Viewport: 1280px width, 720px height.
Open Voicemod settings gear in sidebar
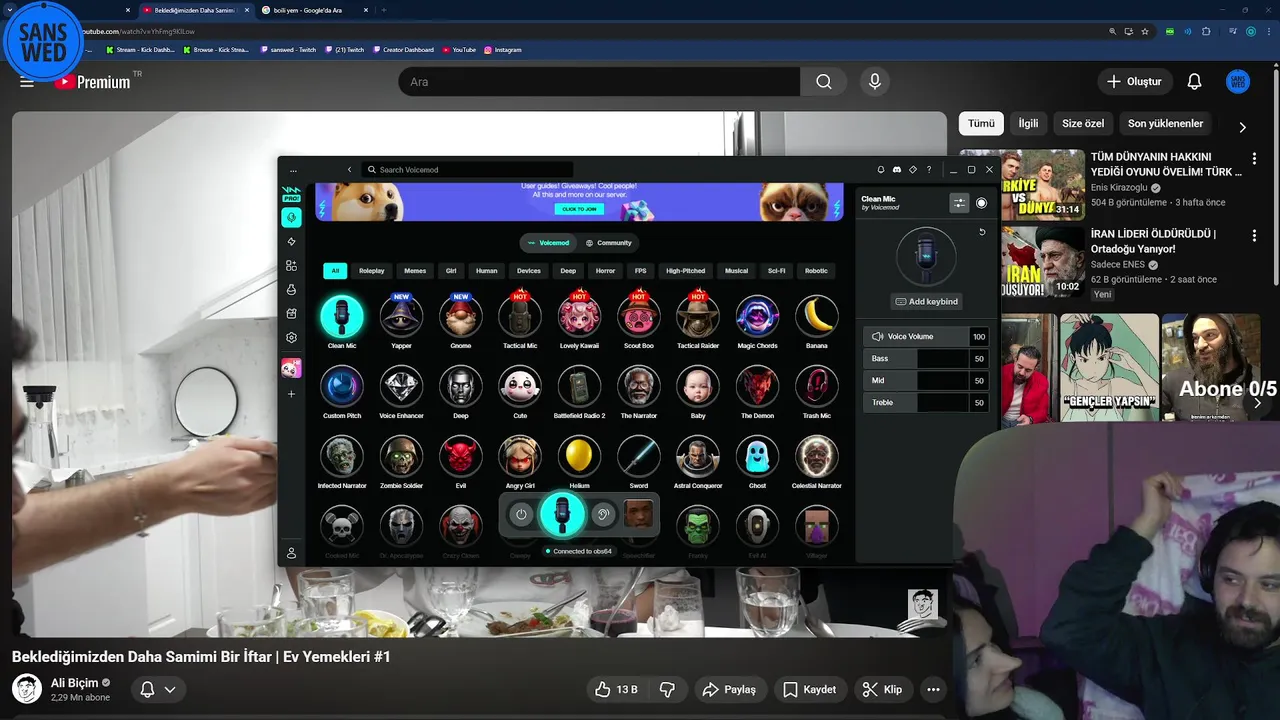291,338
